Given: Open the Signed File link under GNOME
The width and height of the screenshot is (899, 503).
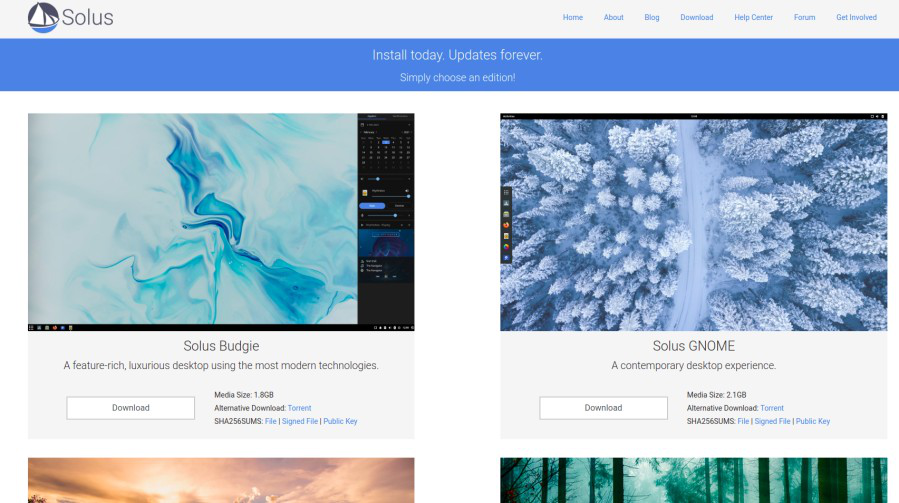Looking at the screenshot, I should 772,421.
